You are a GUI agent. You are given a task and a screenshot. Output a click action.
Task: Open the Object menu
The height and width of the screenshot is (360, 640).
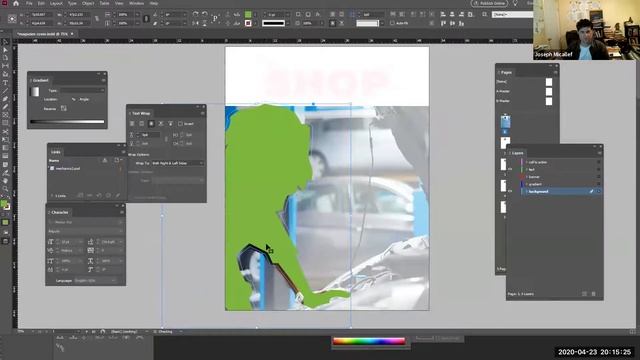point(88,3)
